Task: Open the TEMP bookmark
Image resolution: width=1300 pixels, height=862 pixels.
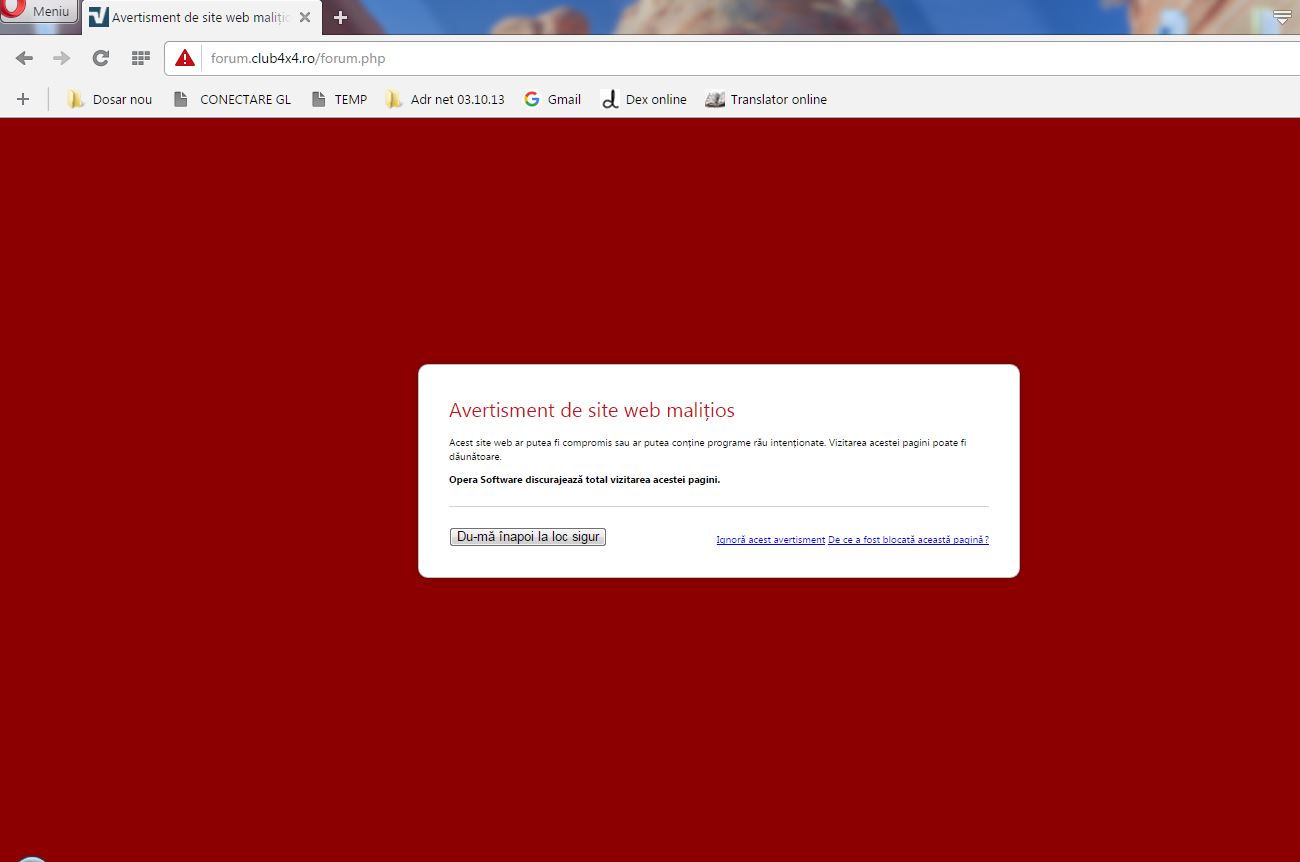Action: 340,99
